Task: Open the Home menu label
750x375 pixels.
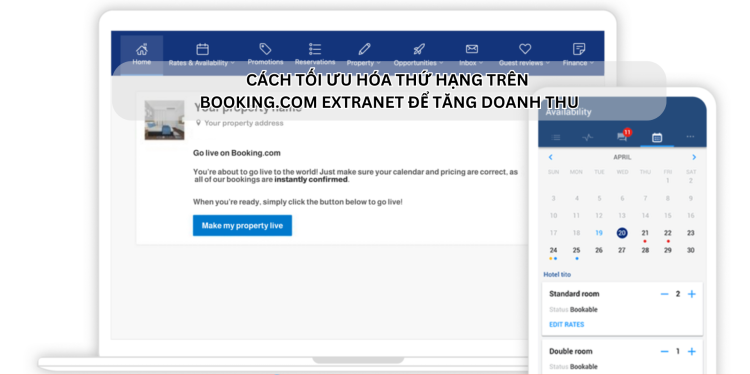Action: pyautogui.click(x=142, y=62)
